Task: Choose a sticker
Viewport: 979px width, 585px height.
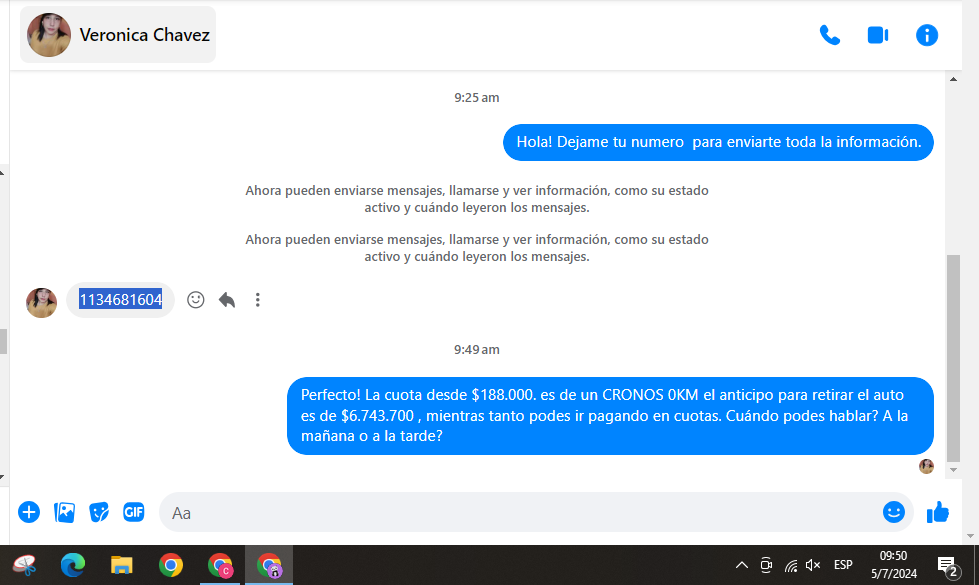Action: 99,512
